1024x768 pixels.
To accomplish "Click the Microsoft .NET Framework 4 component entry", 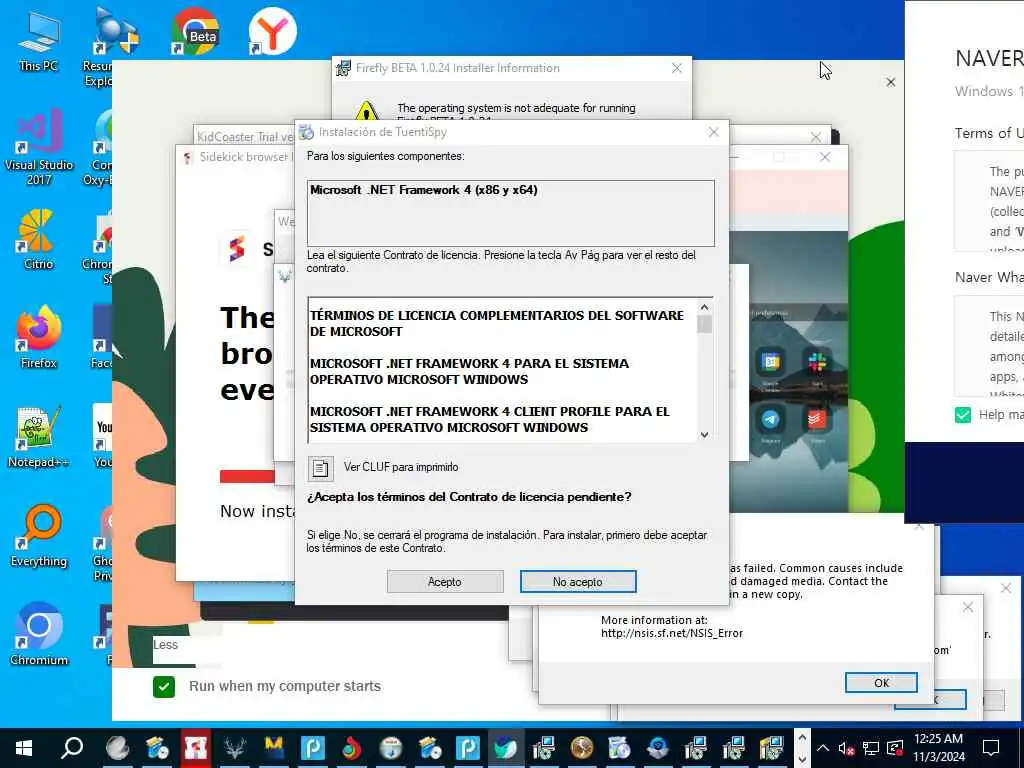I will 424,190.
